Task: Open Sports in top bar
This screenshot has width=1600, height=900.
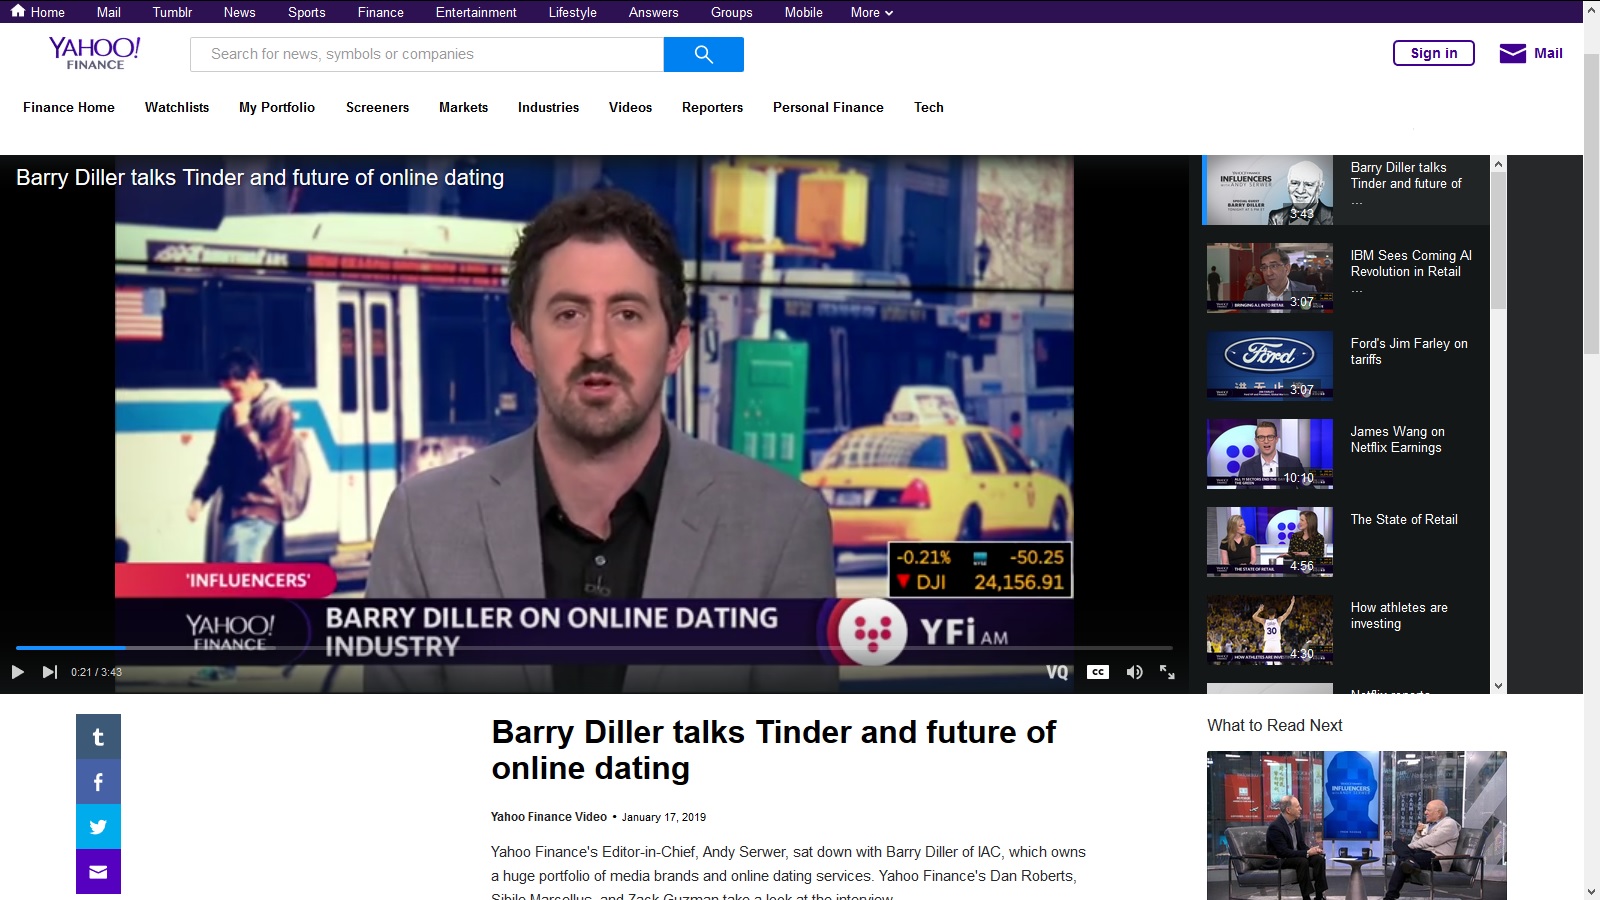Action: click(x=307, y=12)
